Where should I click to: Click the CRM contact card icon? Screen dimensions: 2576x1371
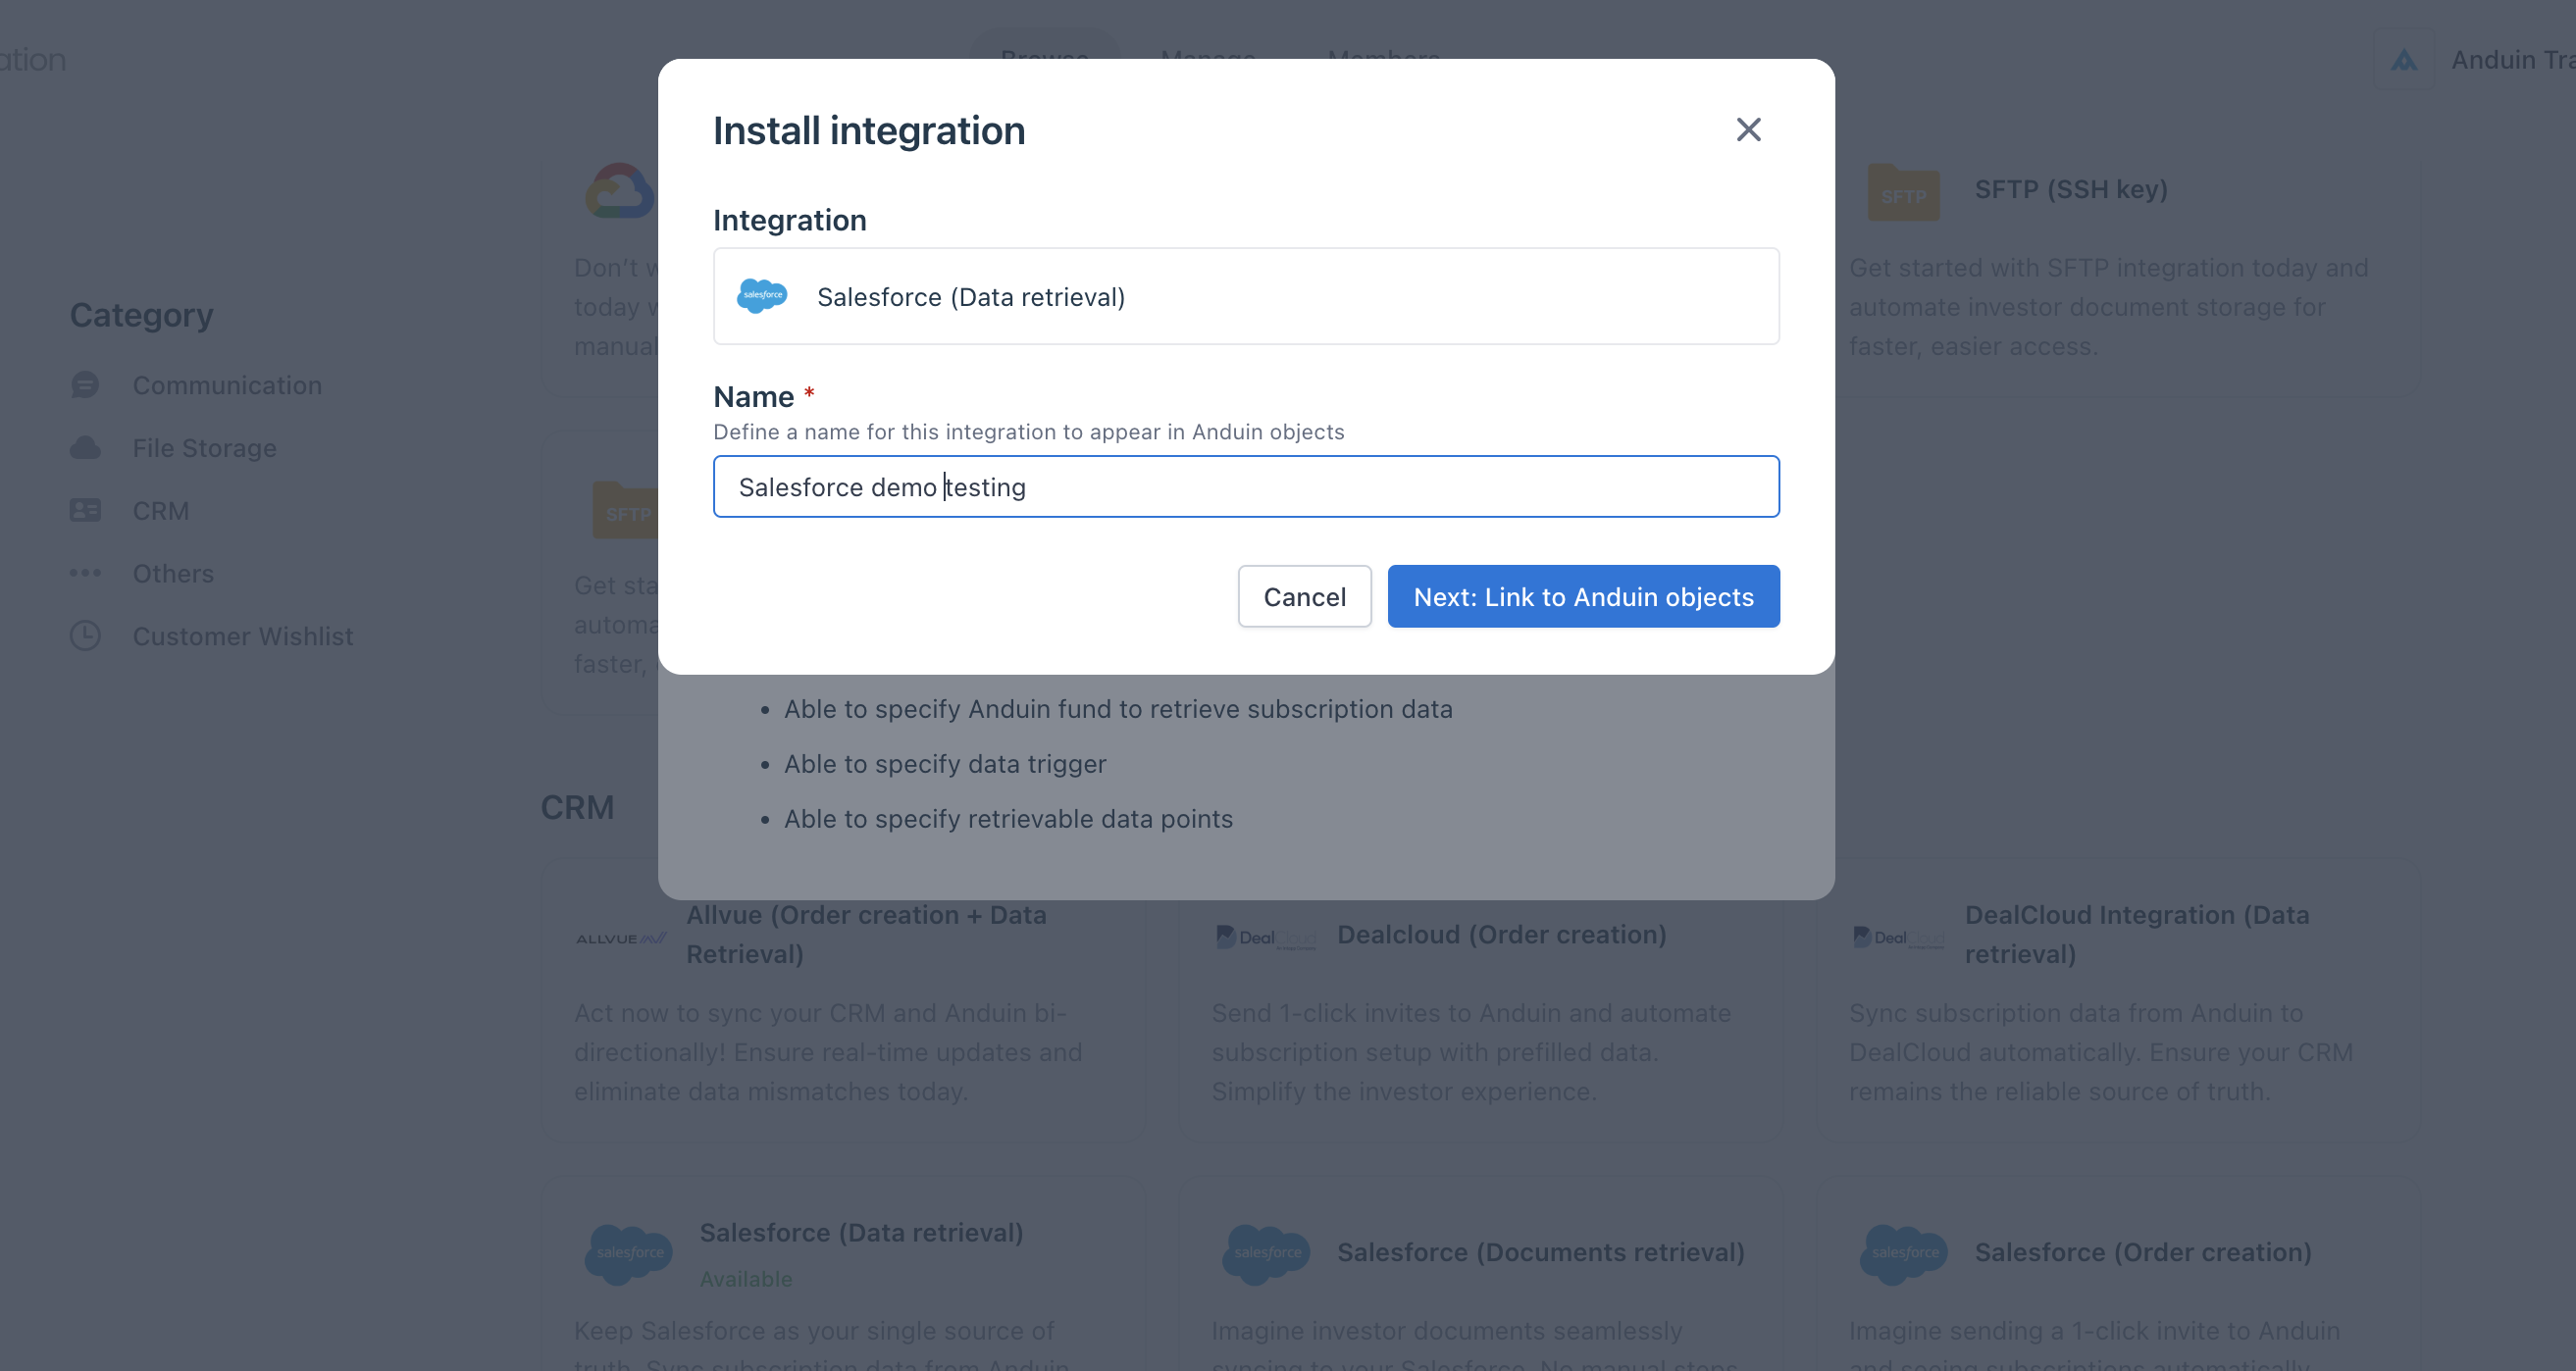coord(86,511)
